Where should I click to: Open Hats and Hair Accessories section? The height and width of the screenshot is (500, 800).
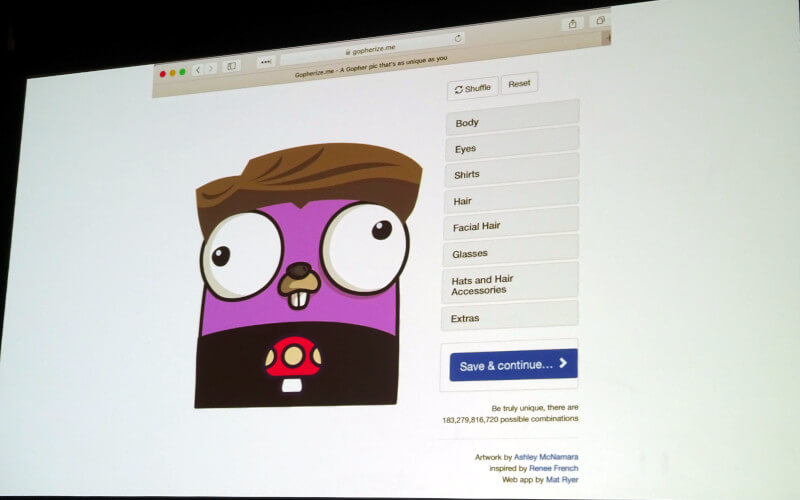click(x=510, y=284)
